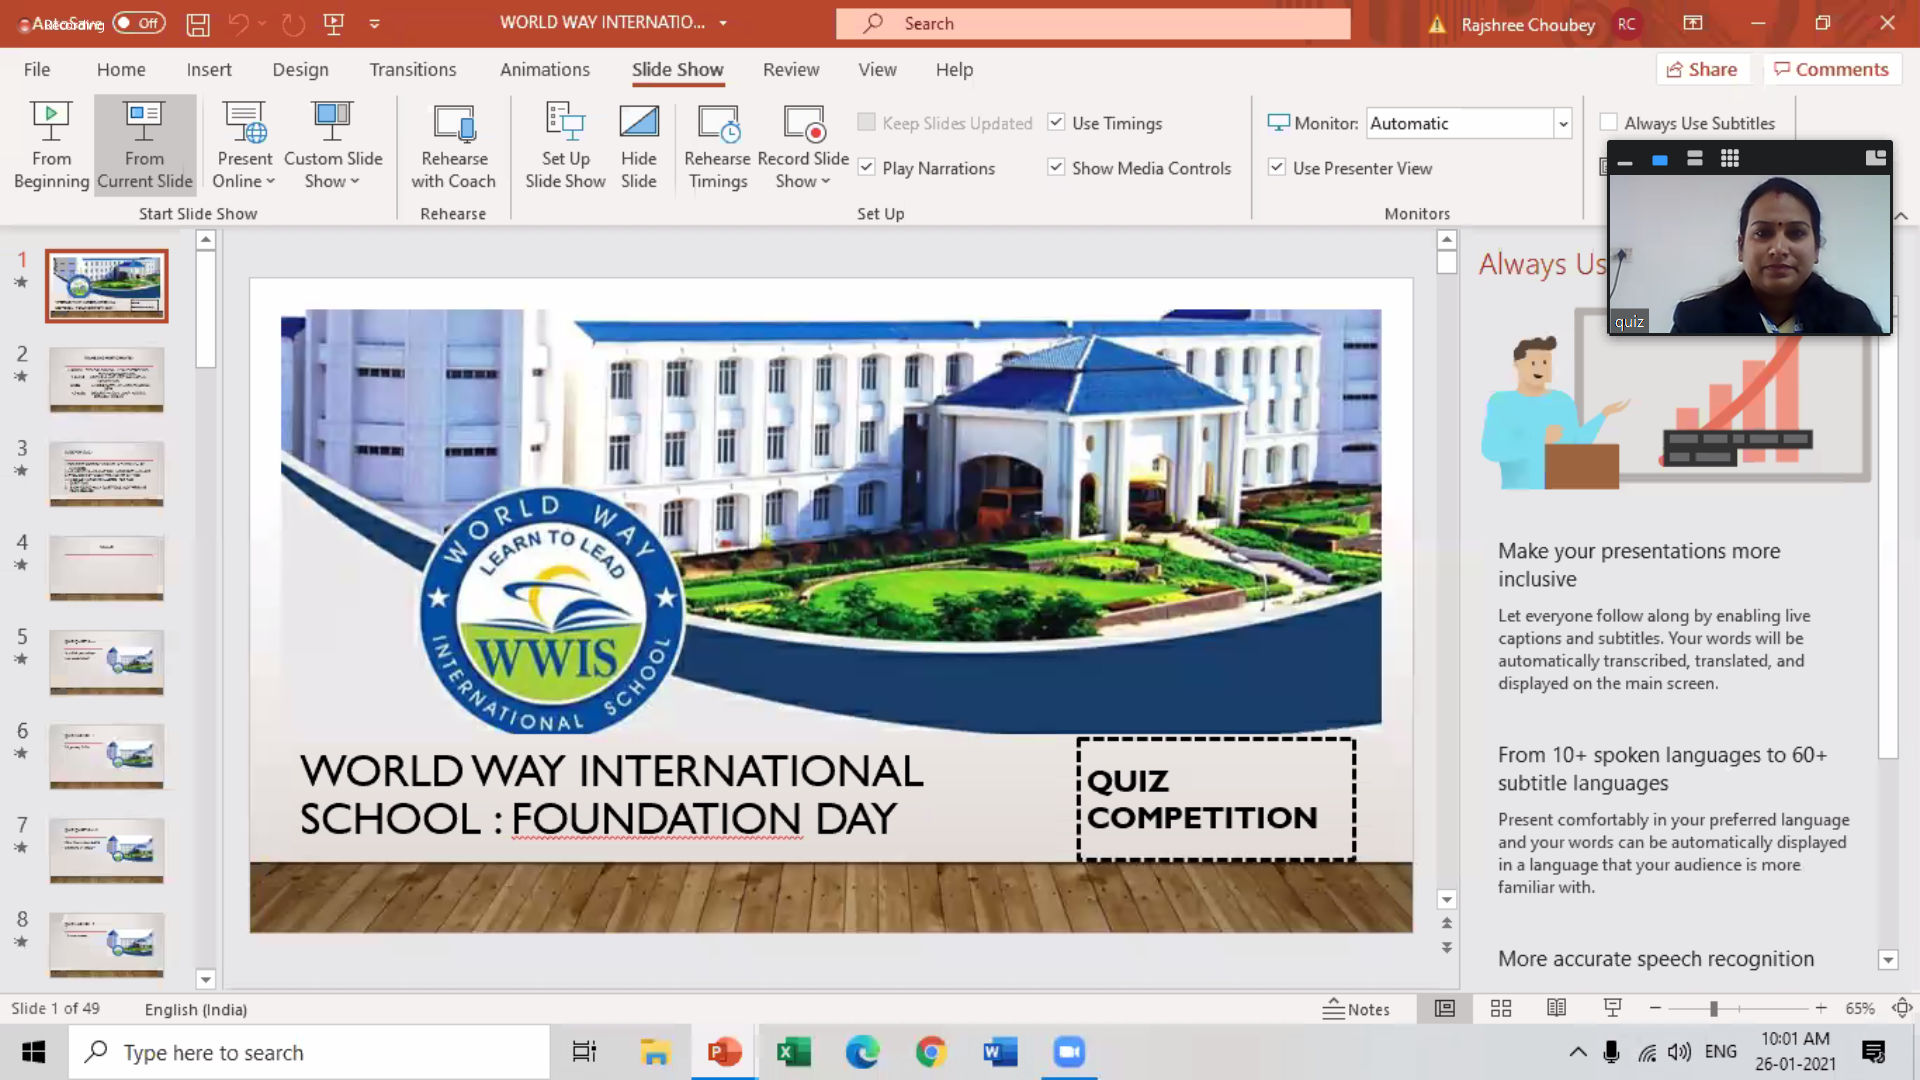Screen dimensions: 1920x1080
Task: Open the Undo history dropdown arrow
Action: coord(262,23)
